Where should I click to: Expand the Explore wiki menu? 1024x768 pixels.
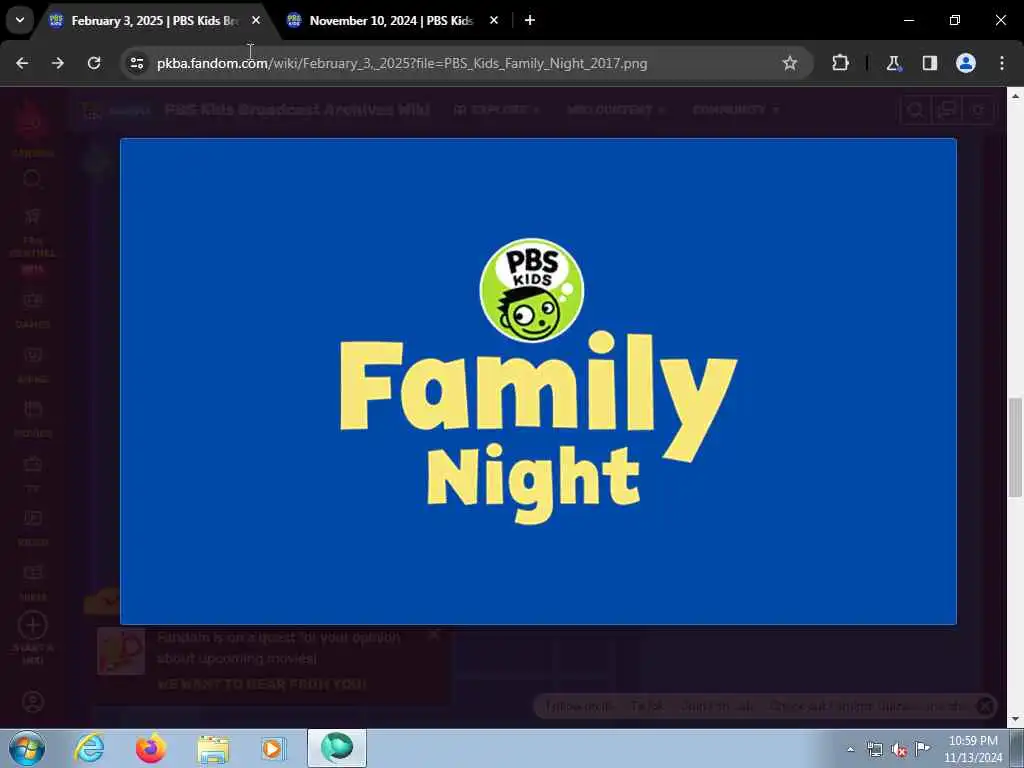click(496, 110)
